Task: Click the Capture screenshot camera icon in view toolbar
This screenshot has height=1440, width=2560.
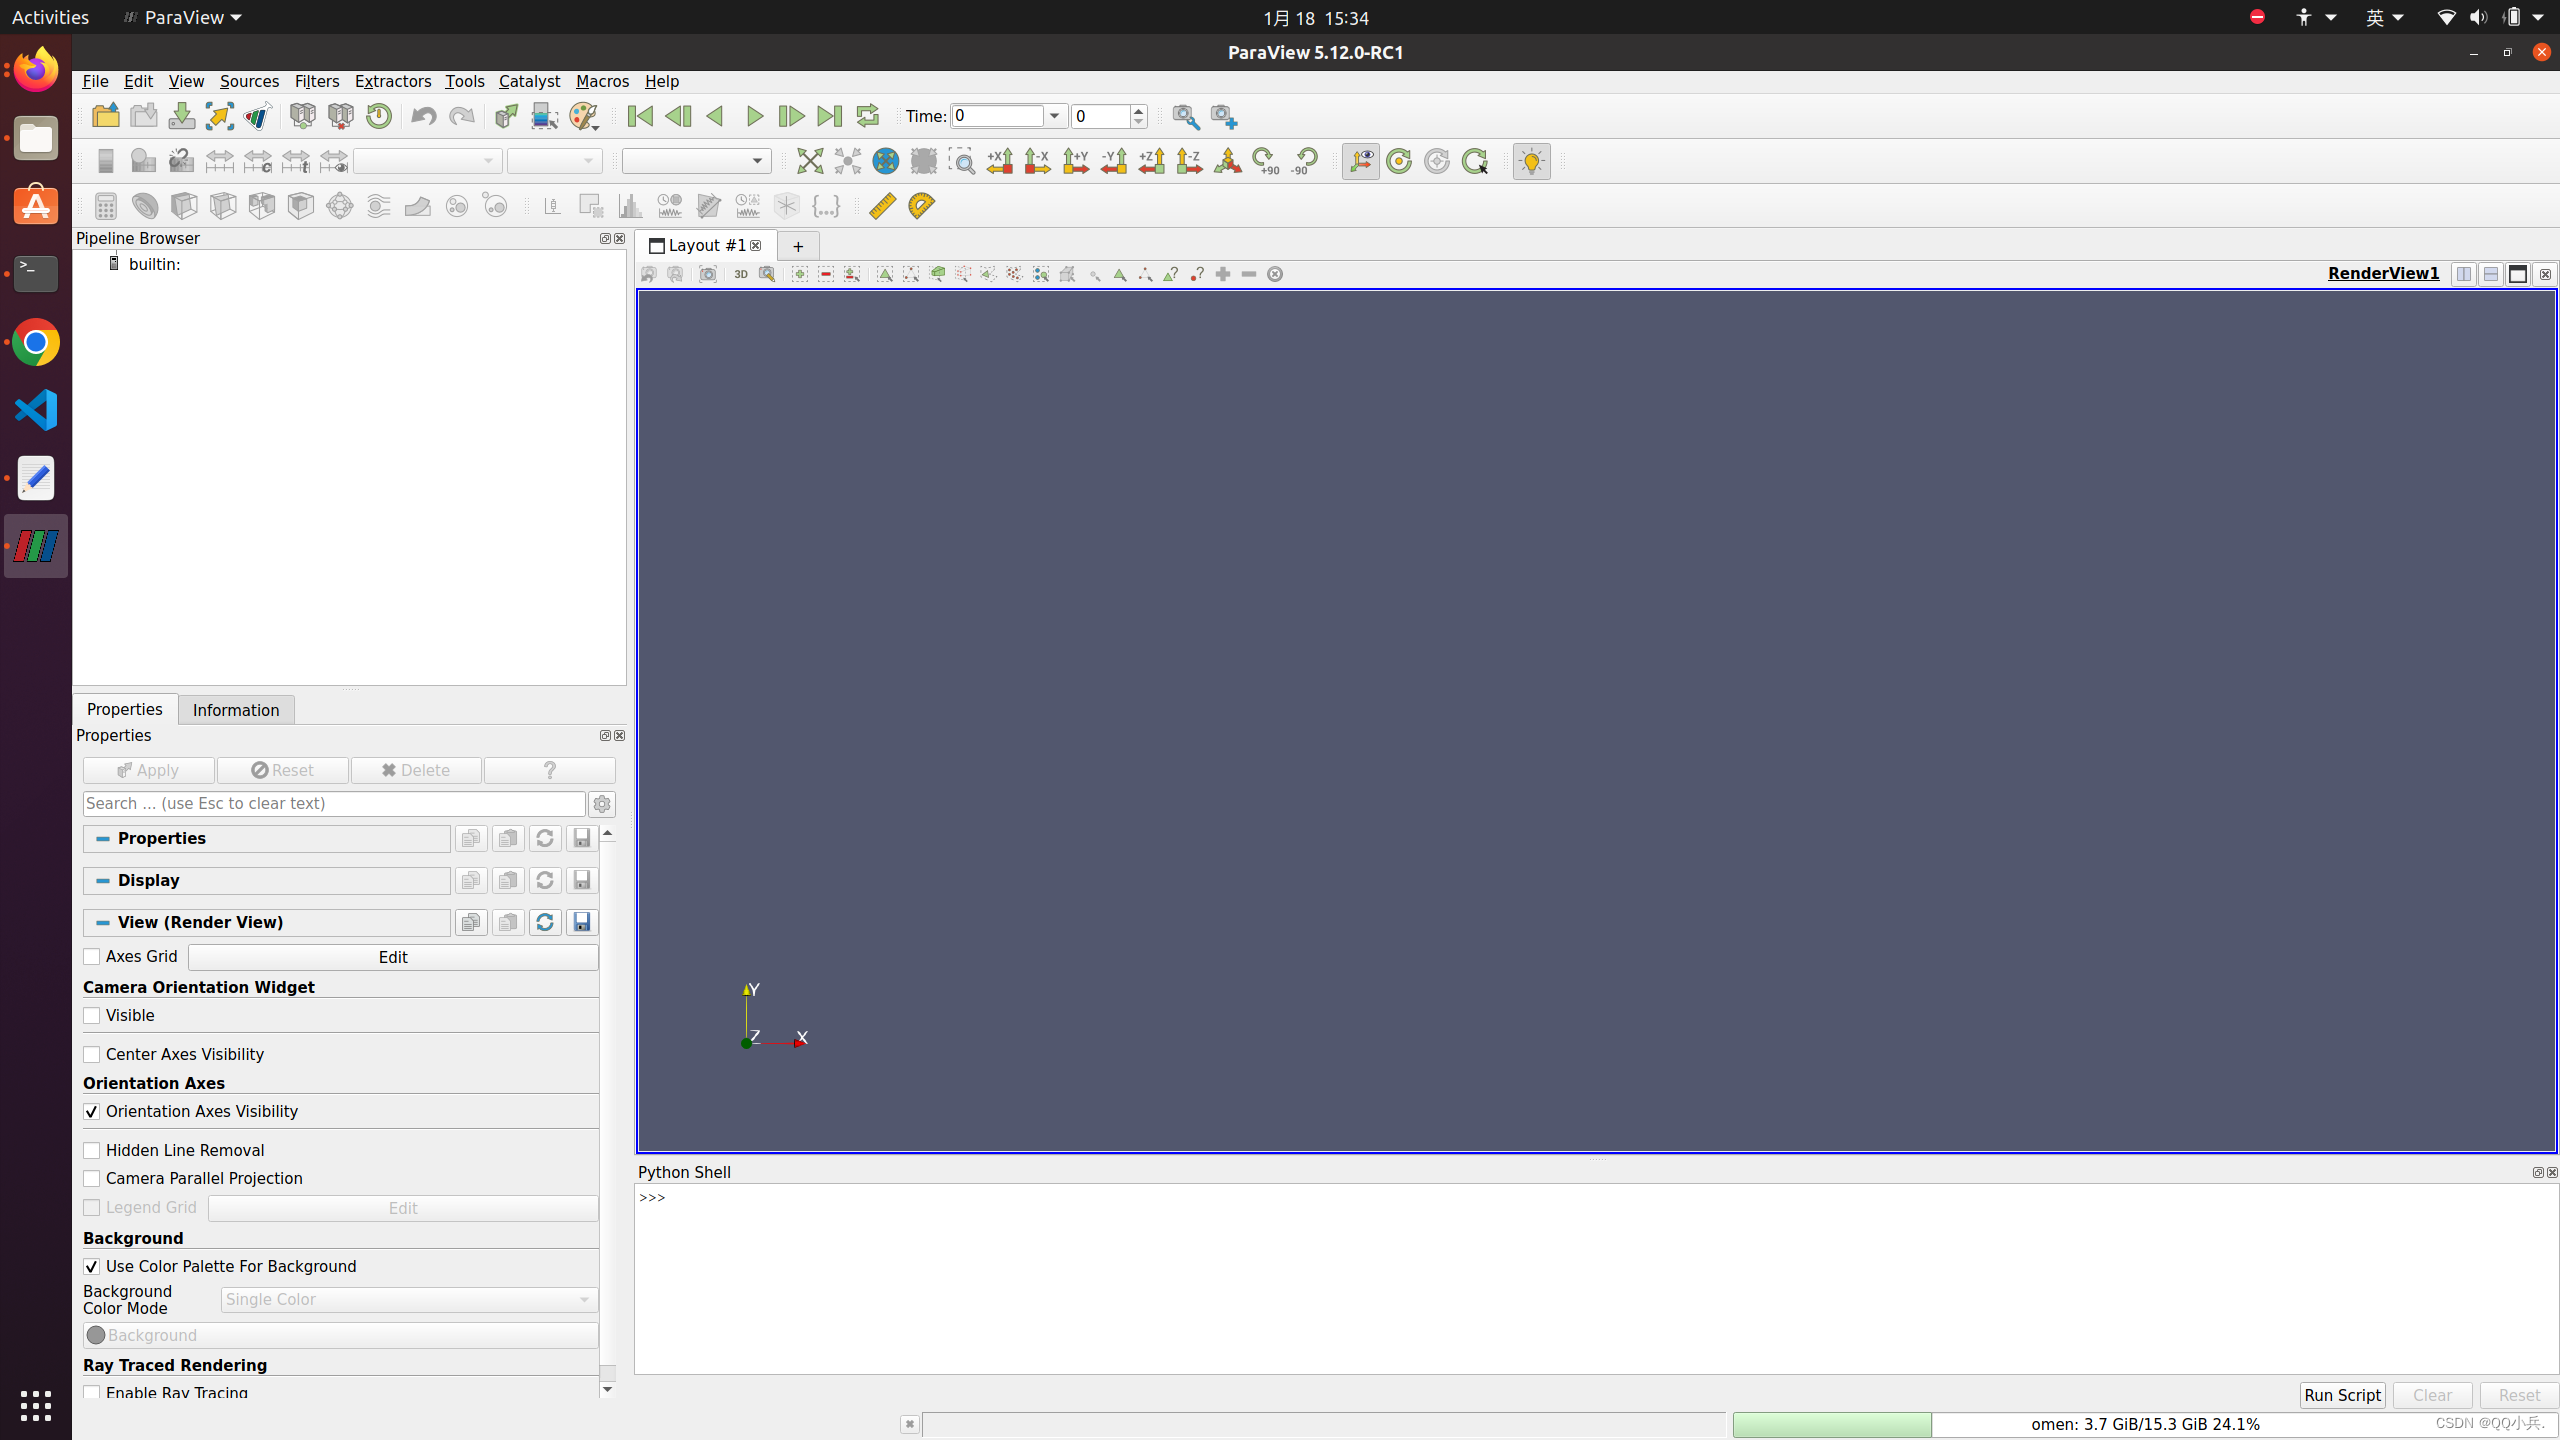Action: click(x=707, y=274)
